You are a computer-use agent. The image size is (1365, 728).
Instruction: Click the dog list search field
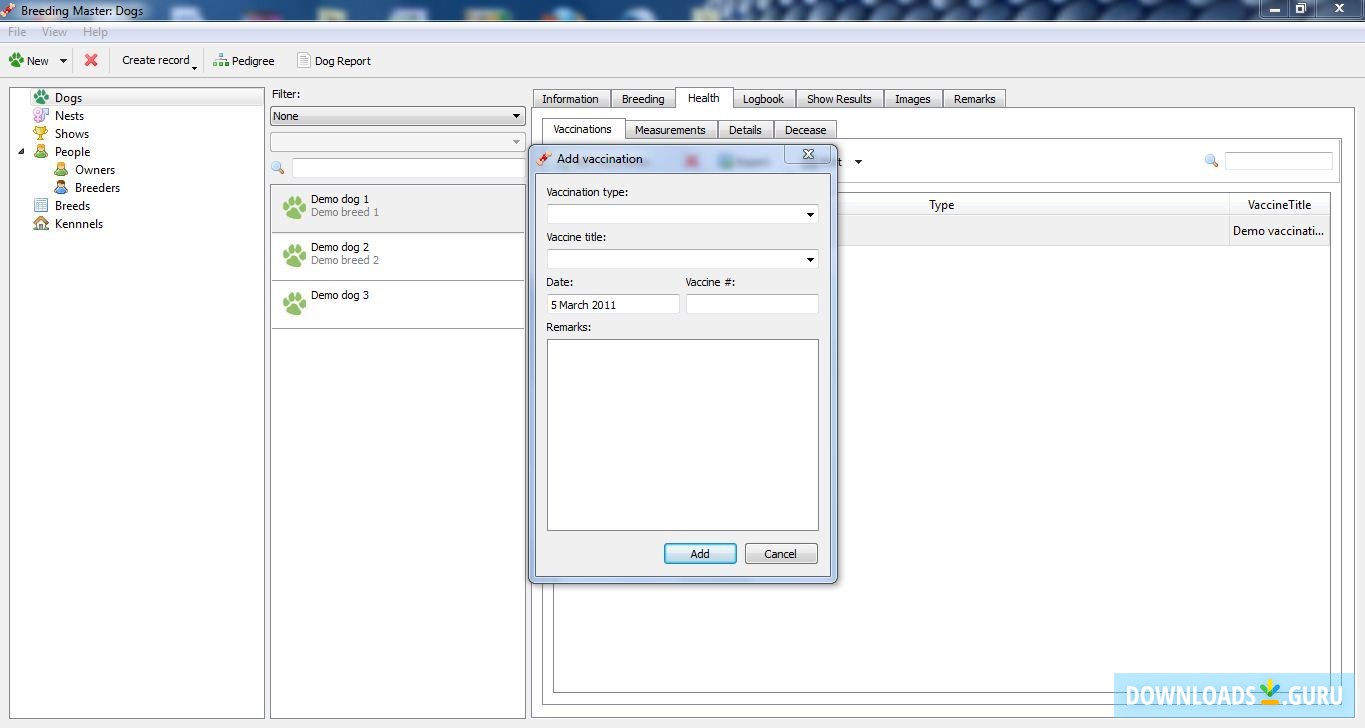pyautogui.click(x=408, y=168)
